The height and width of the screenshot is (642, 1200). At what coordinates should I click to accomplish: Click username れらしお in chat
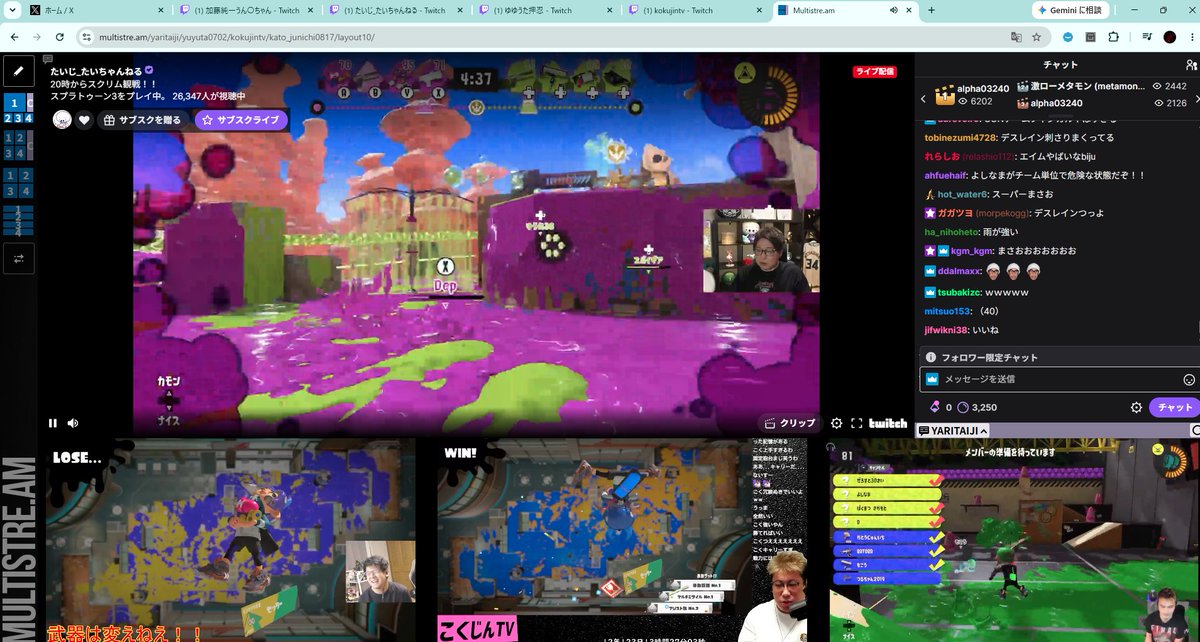point(943,156)
